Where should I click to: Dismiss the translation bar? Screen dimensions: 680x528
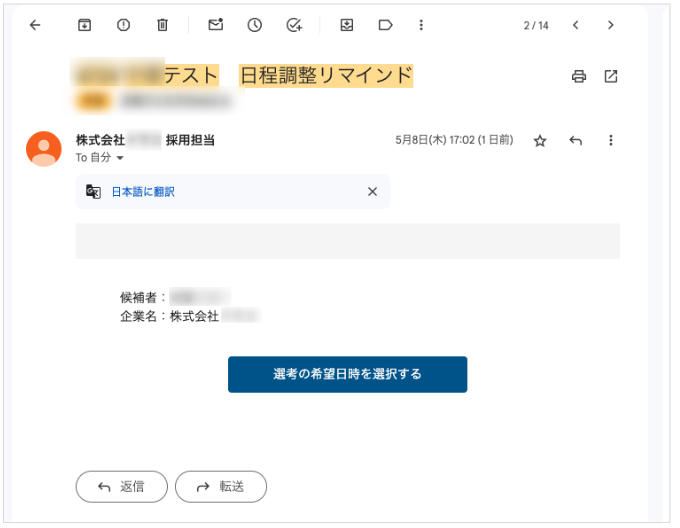click(x=372, y=192)
